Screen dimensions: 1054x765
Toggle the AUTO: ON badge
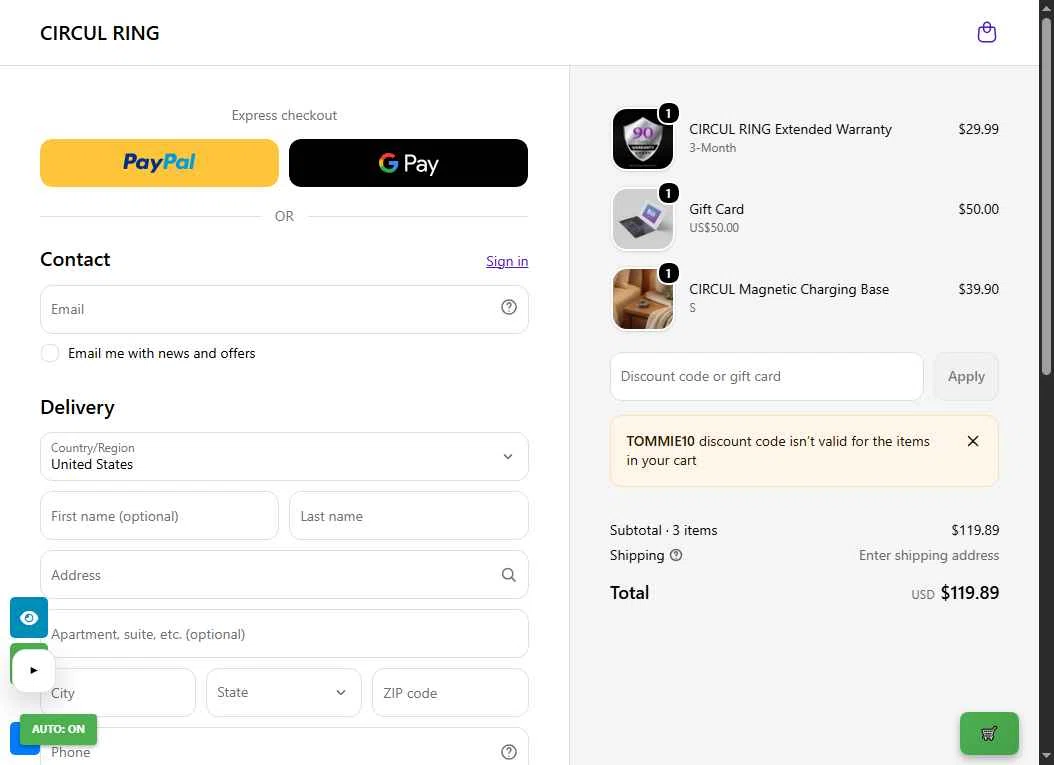tap(58, 729)
